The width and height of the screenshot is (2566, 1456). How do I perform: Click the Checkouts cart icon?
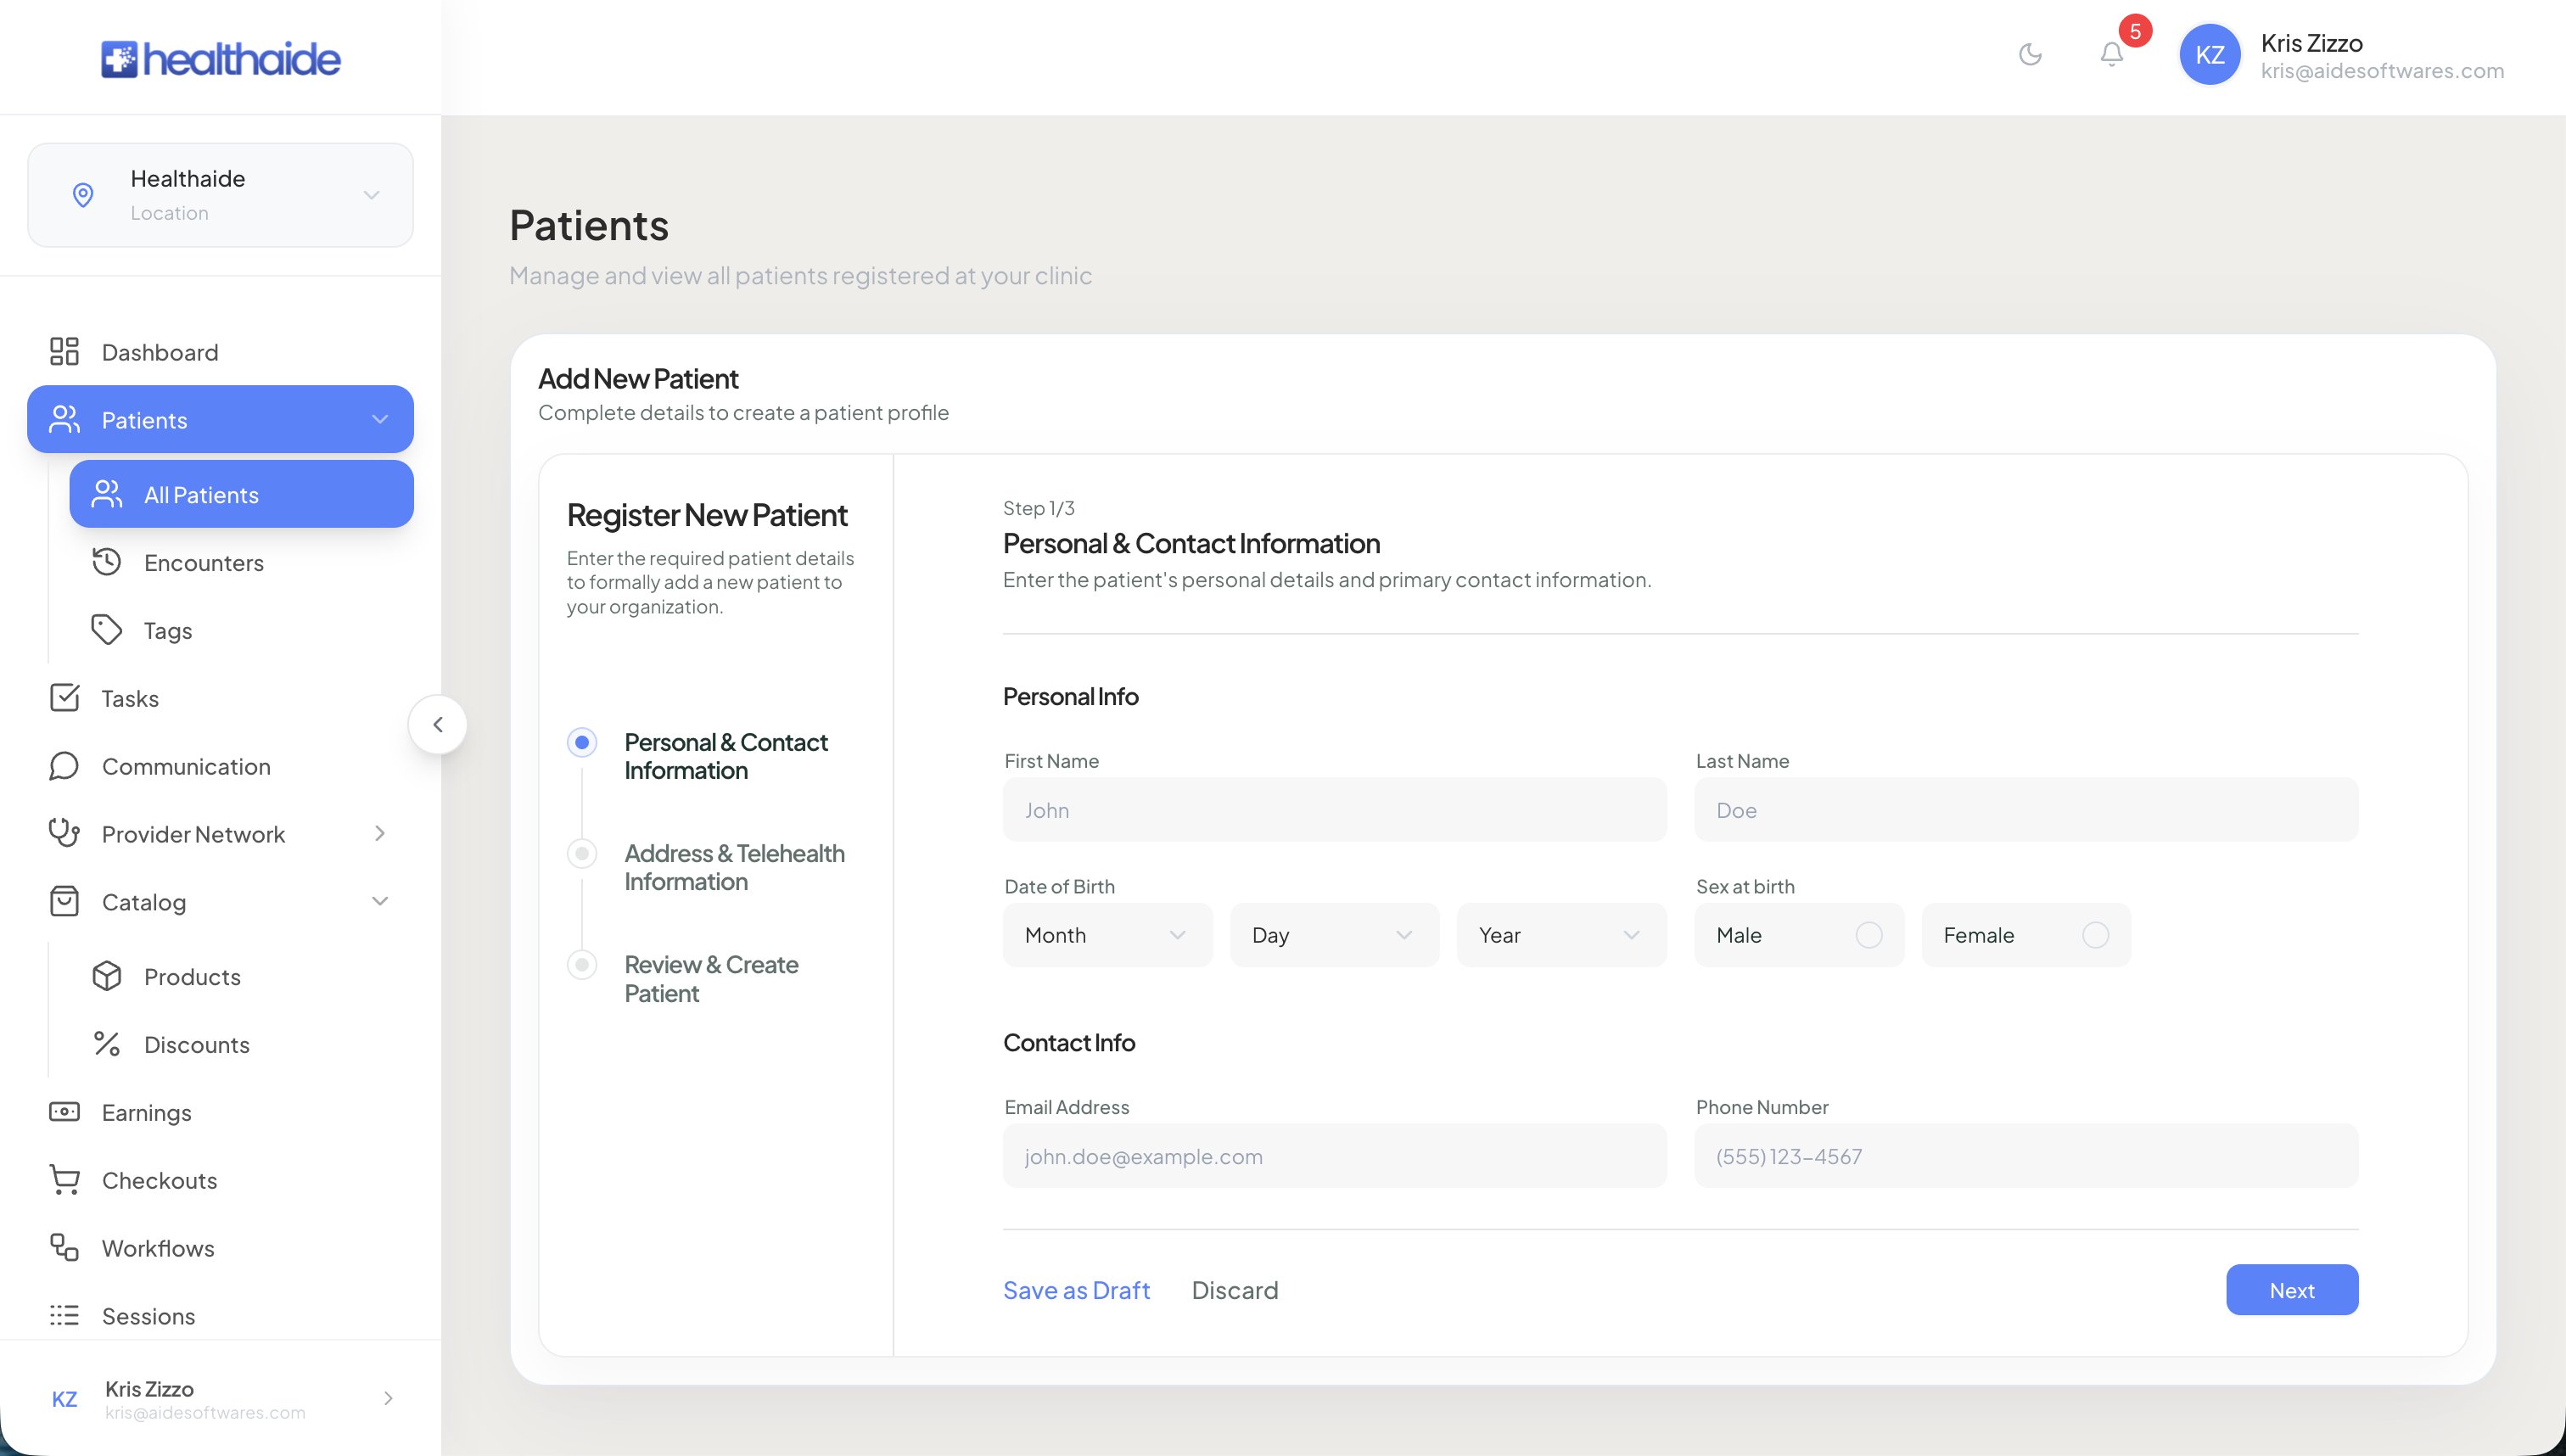[x=64, y=1180]
